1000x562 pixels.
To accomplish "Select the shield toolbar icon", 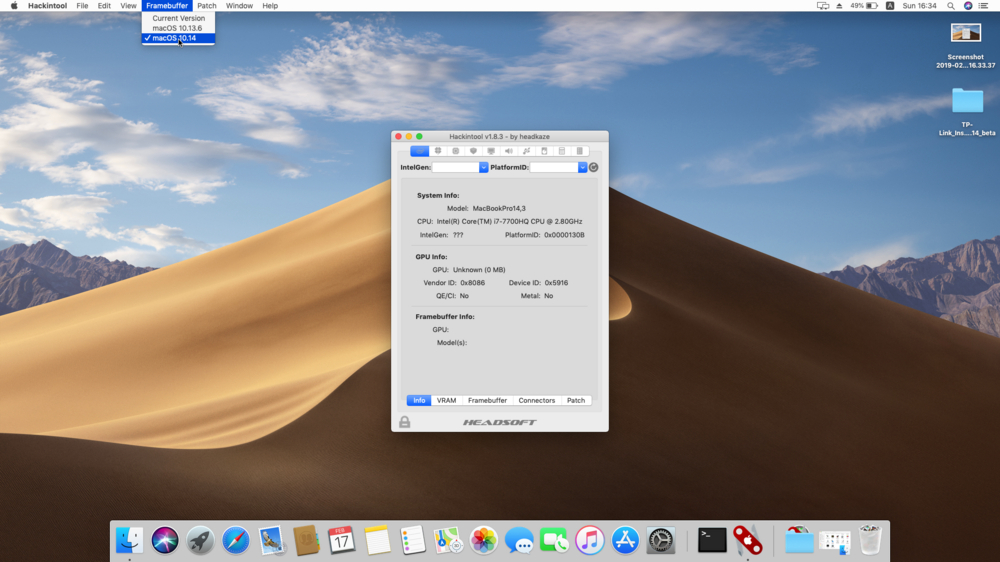I will (x=473, y=151).
